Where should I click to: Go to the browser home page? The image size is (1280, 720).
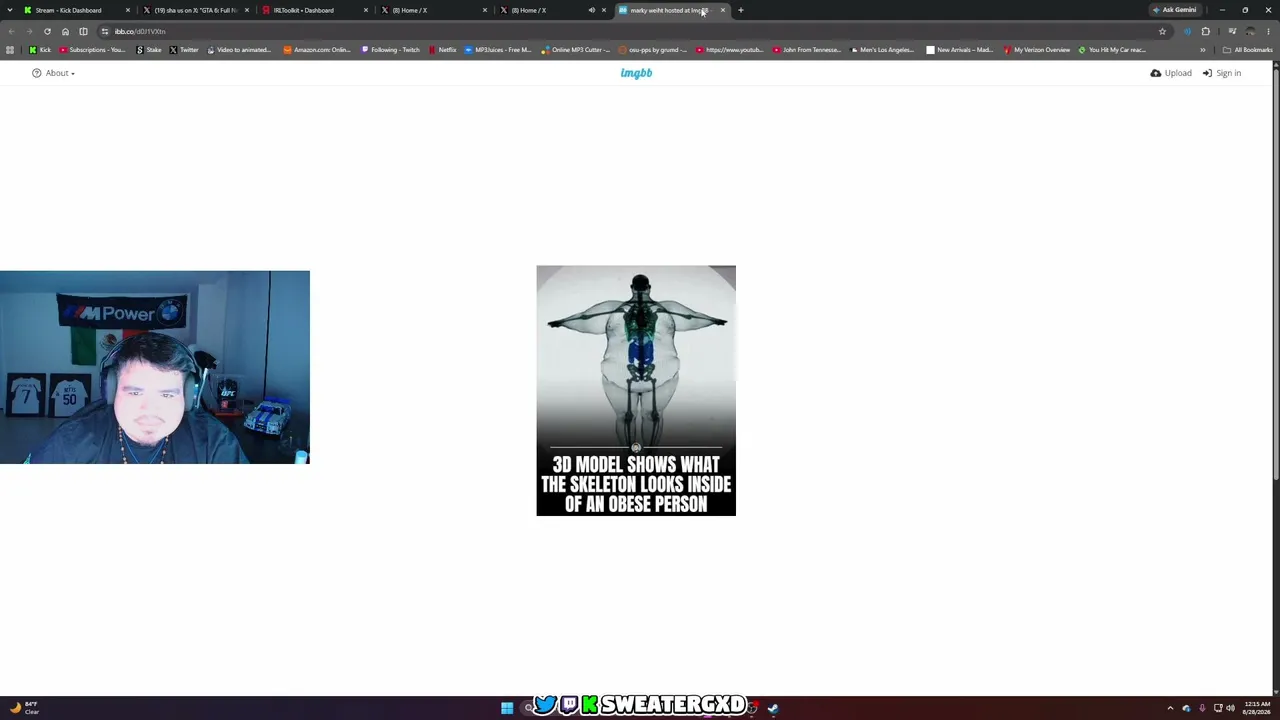[x=65, y=31]
